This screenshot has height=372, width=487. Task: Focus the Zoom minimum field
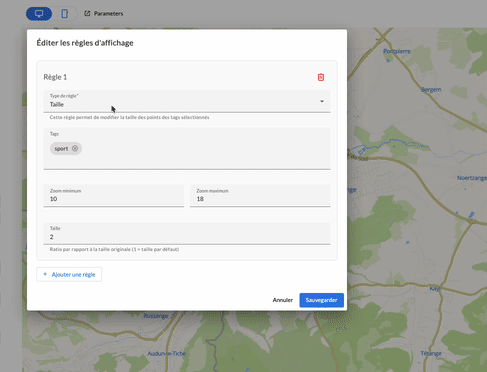114,196
